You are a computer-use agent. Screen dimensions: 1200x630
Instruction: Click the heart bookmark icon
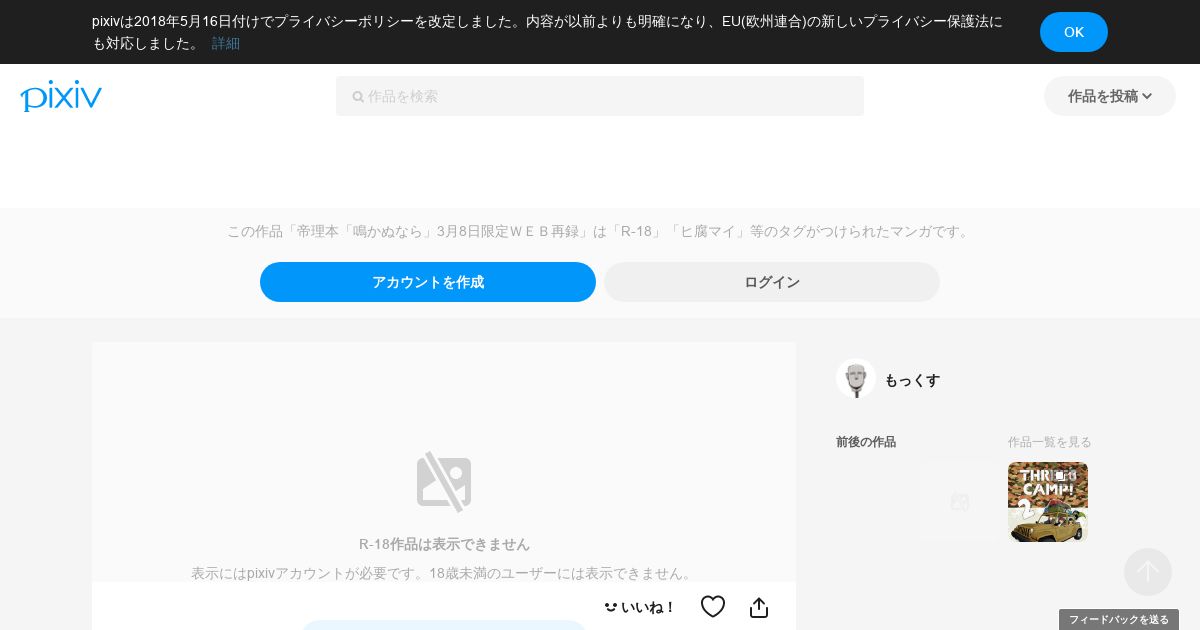[x=713, y=607]
